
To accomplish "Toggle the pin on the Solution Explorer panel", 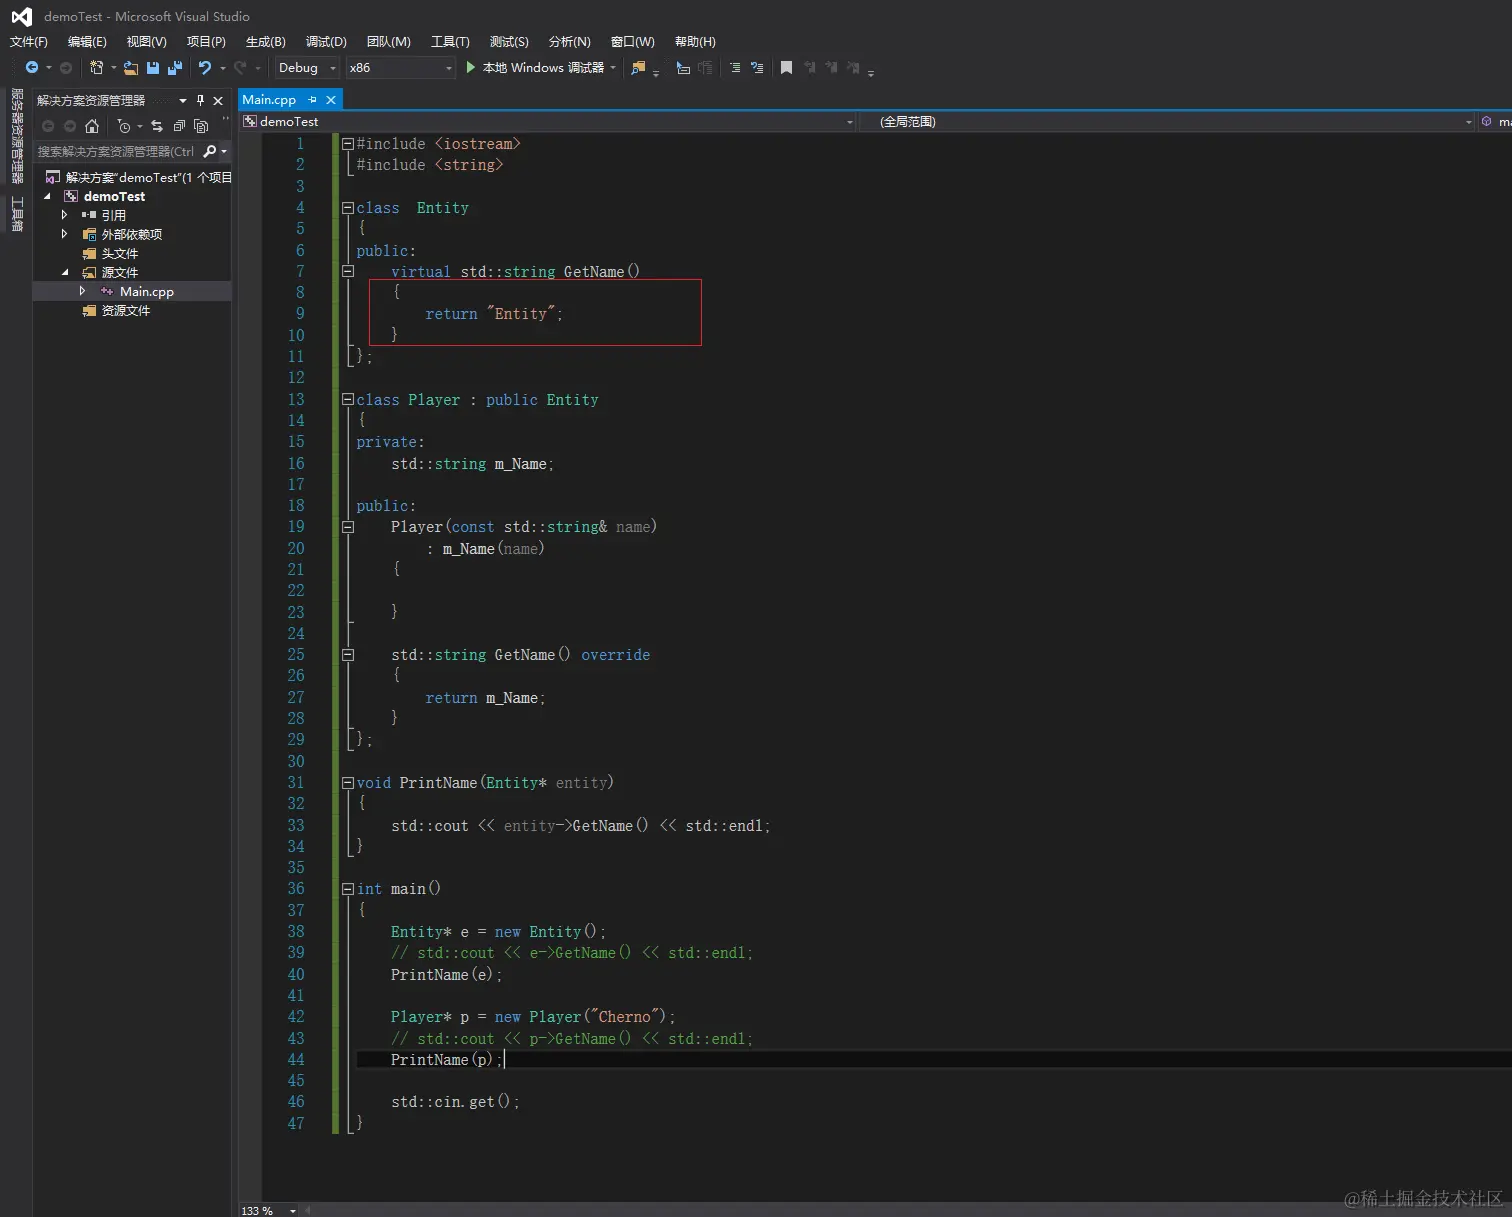I will click(200, 100).
